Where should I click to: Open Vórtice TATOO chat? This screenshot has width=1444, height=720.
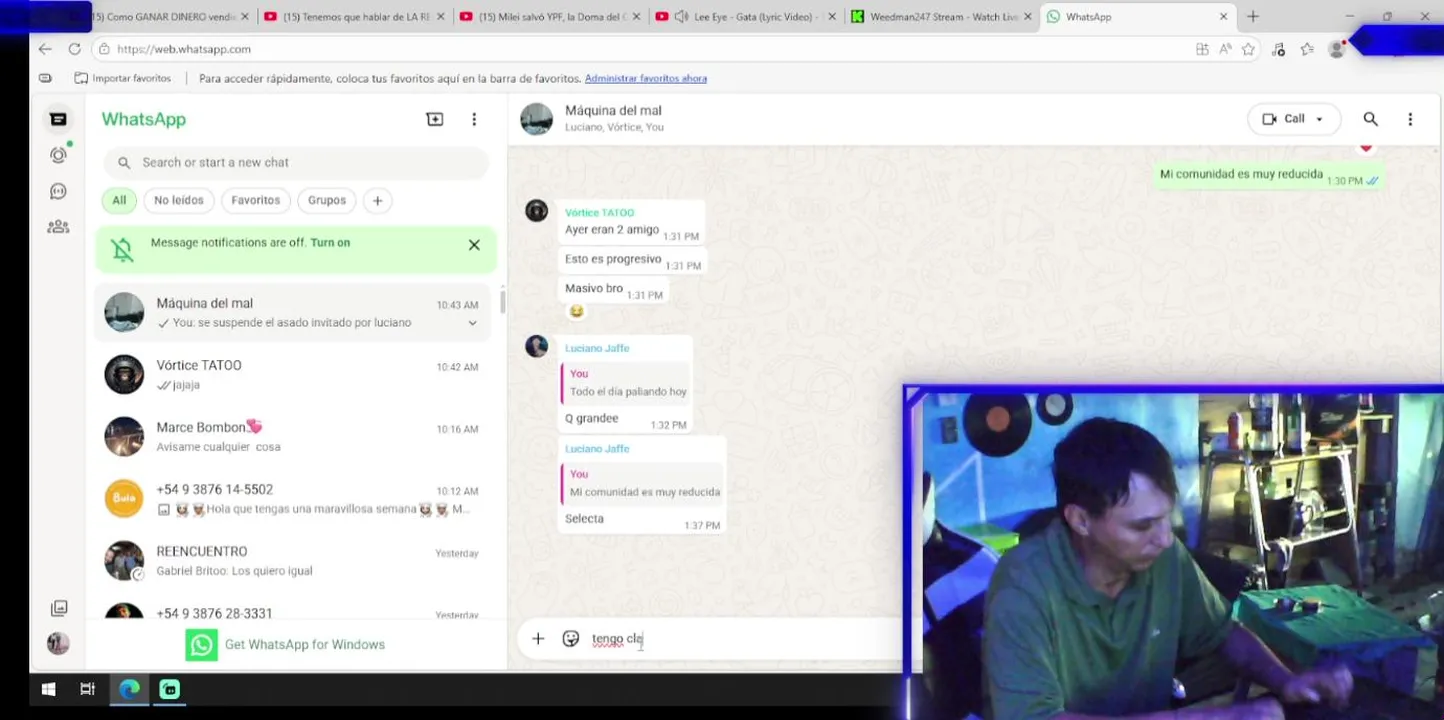tap(293, 374)
